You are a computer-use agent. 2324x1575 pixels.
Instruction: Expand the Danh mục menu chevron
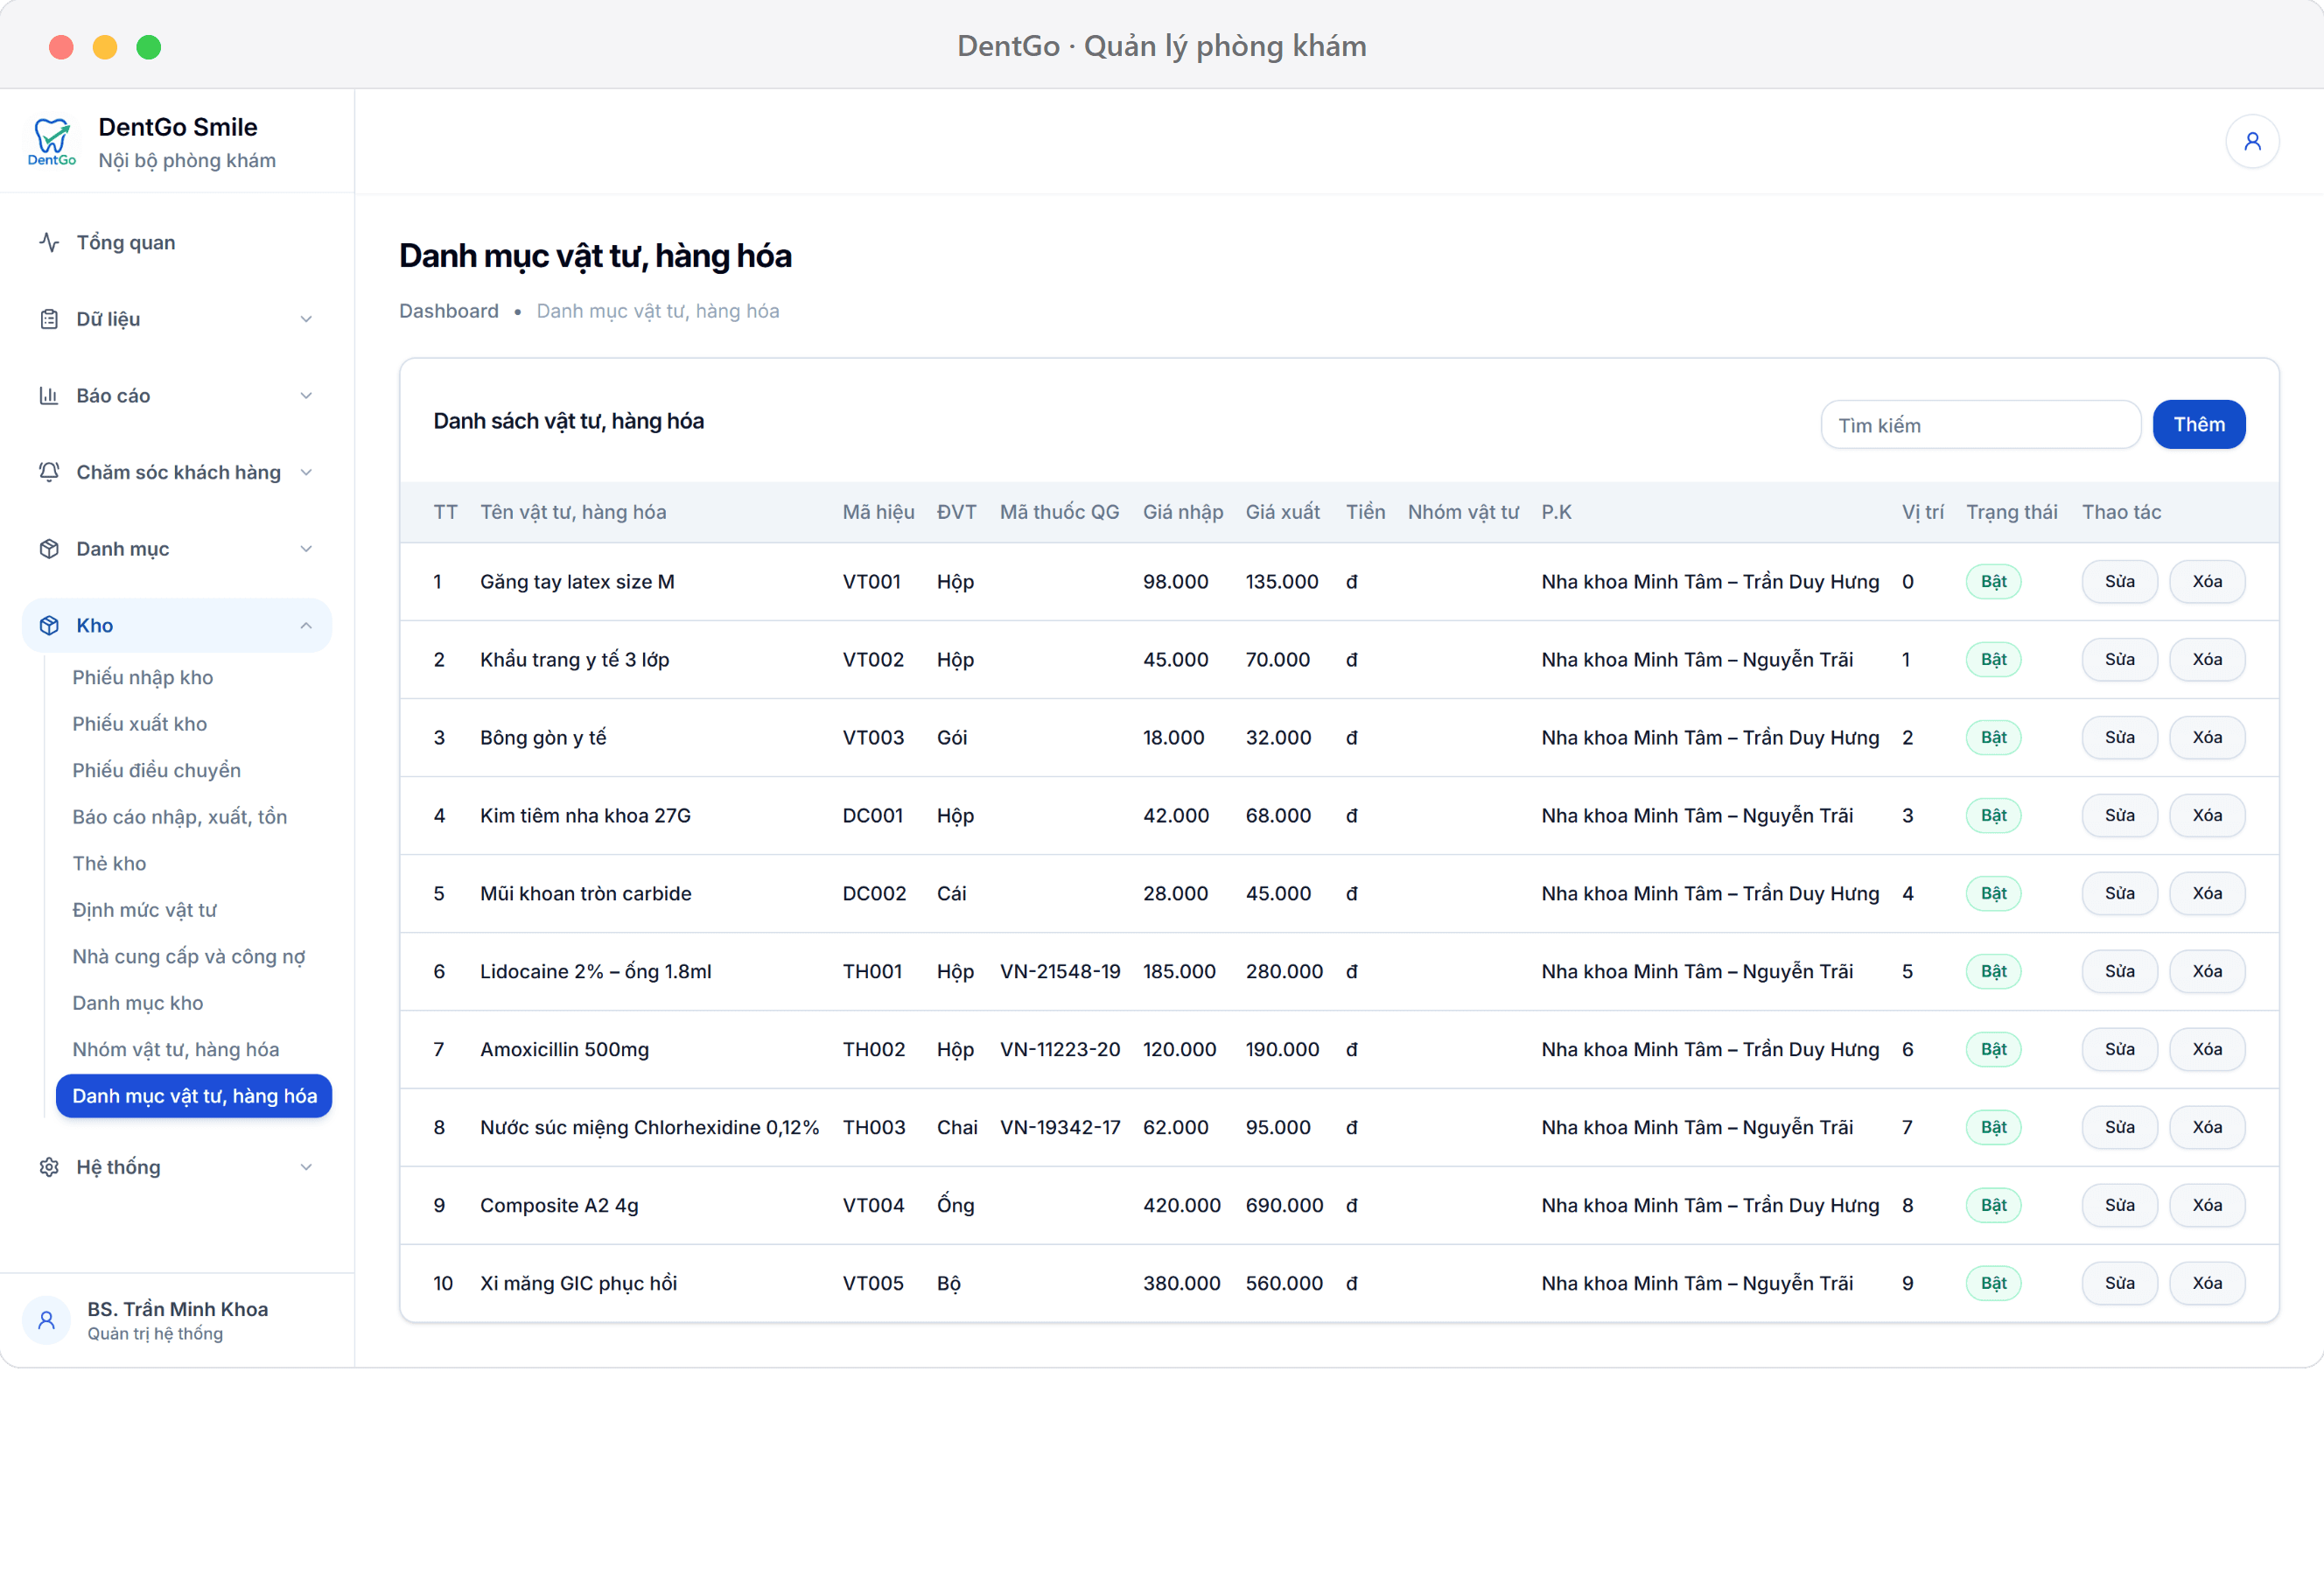[x=306, y=549]
